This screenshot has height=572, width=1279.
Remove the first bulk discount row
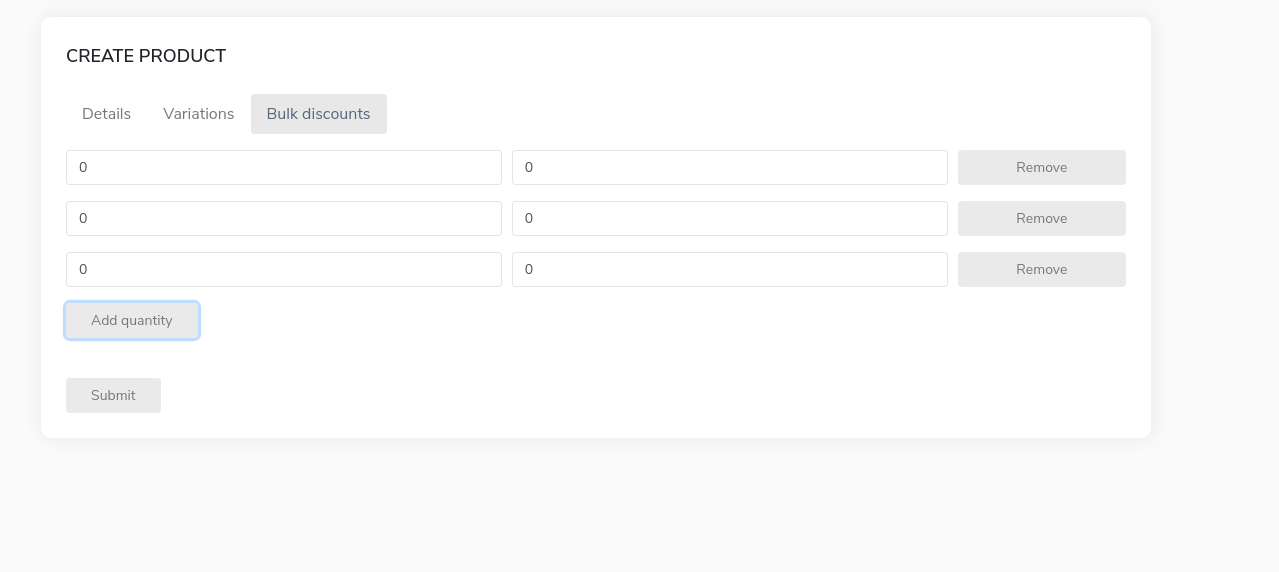[x=1041, y=168]
